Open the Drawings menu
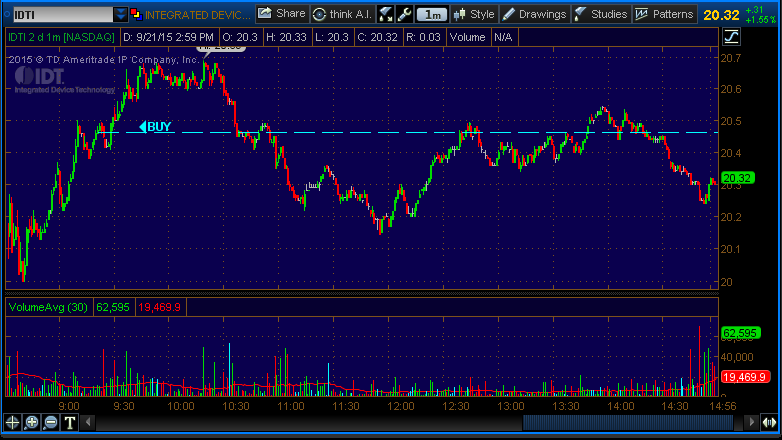The height and width of the screenshot is (440, 782). 535,14
